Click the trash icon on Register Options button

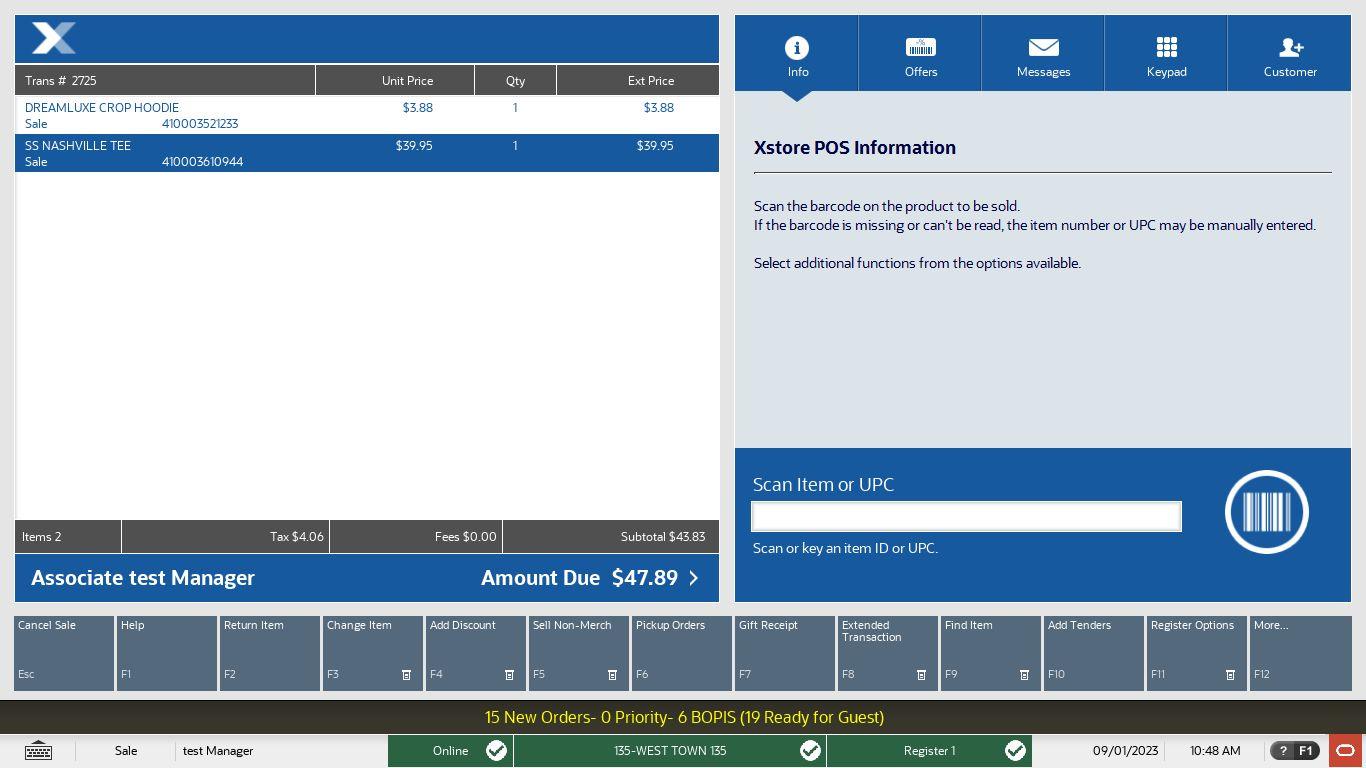coord(1230,675)
